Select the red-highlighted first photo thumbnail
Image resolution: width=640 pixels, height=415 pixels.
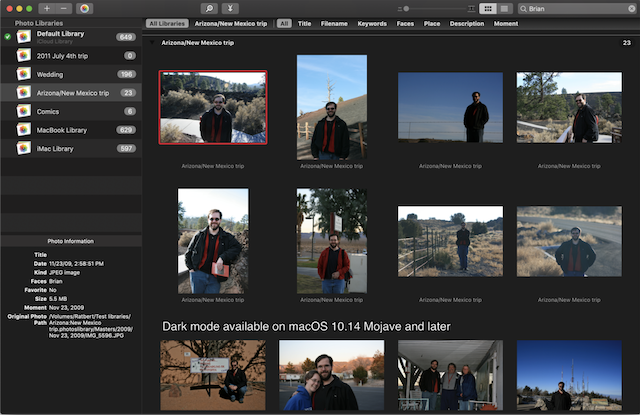pos(213,107)
